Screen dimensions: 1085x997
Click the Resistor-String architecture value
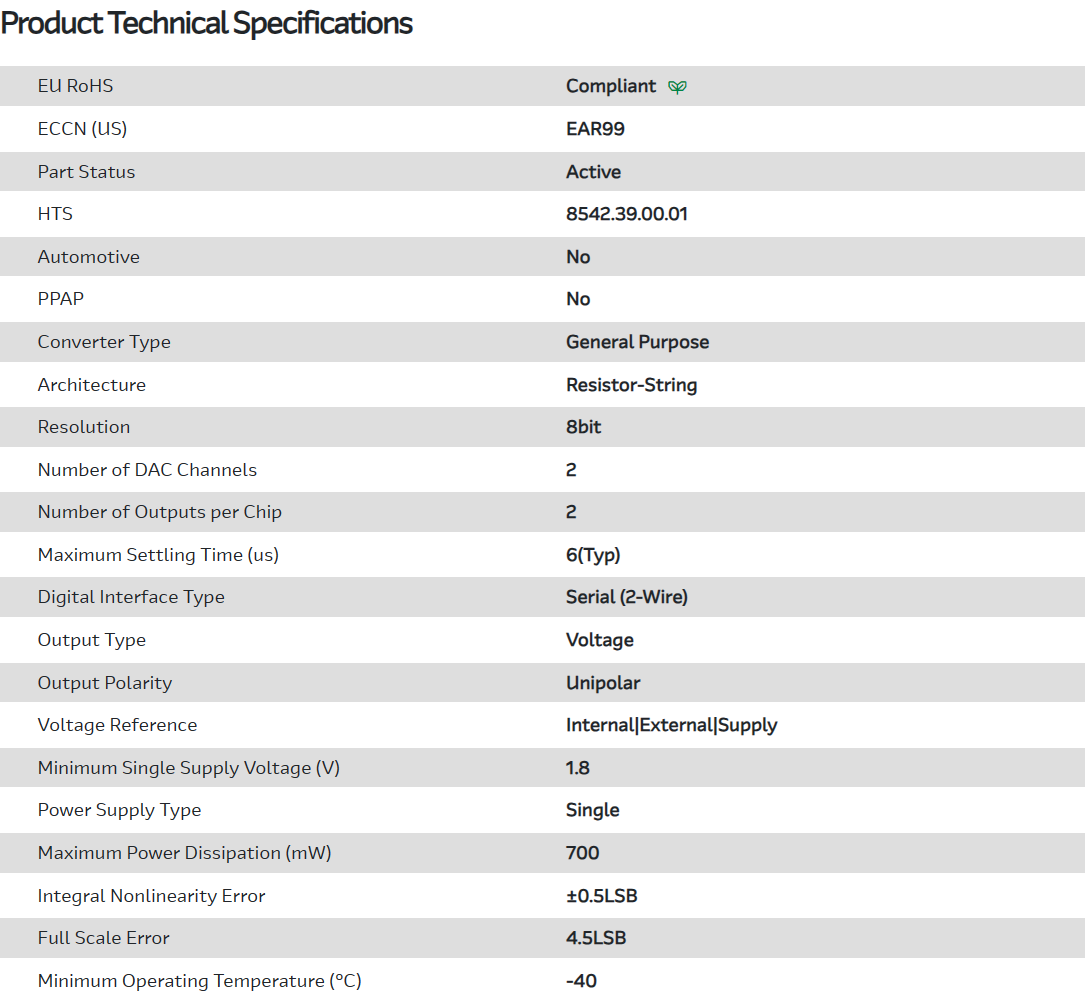[x=631, y=385]
